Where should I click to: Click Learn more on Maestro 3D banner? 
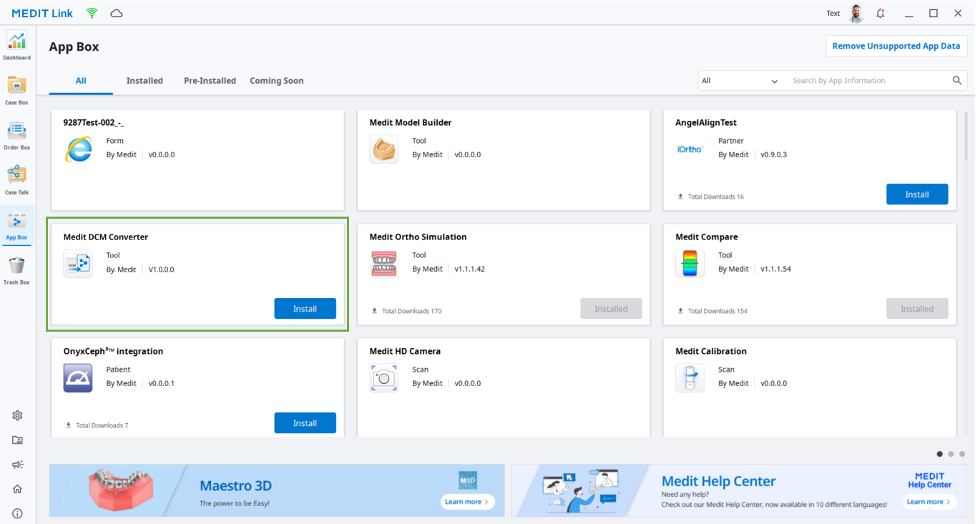coord(467,502)
